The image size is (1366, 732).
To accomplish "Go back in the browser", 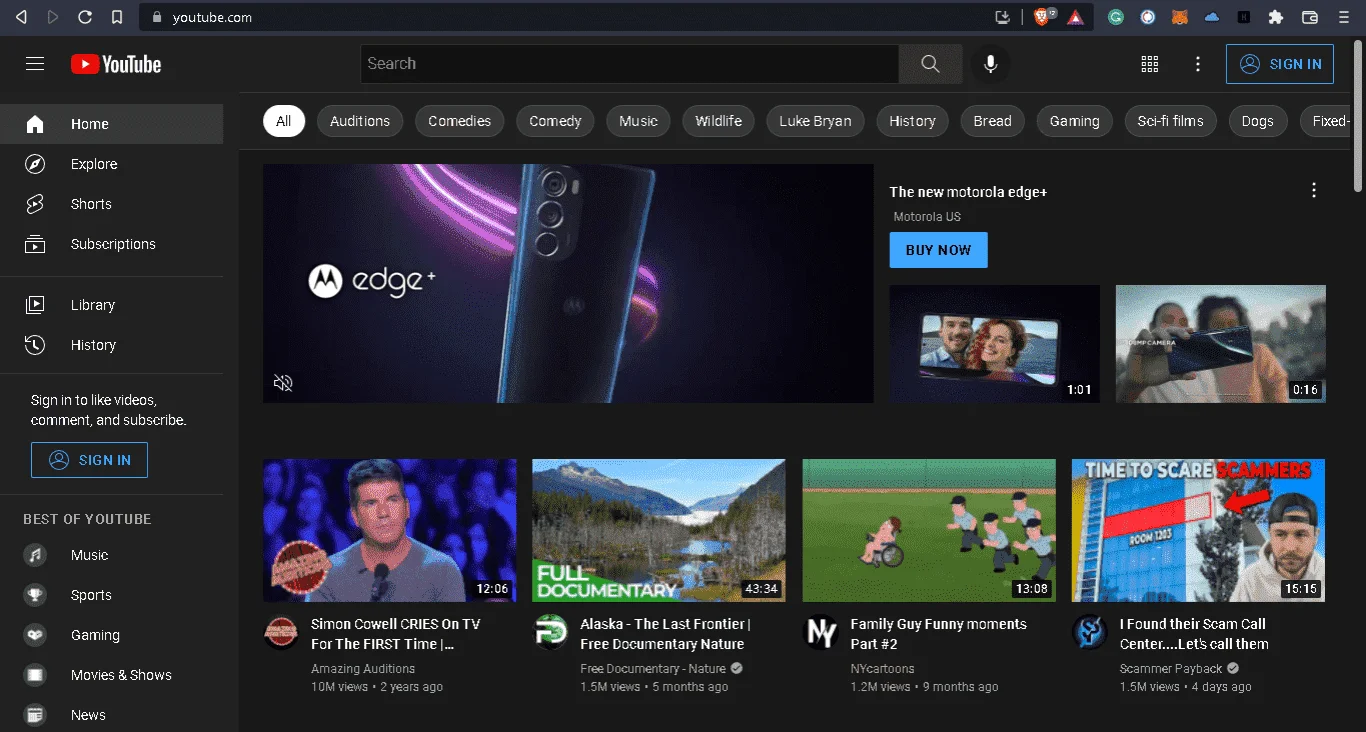I will point(21,17).
